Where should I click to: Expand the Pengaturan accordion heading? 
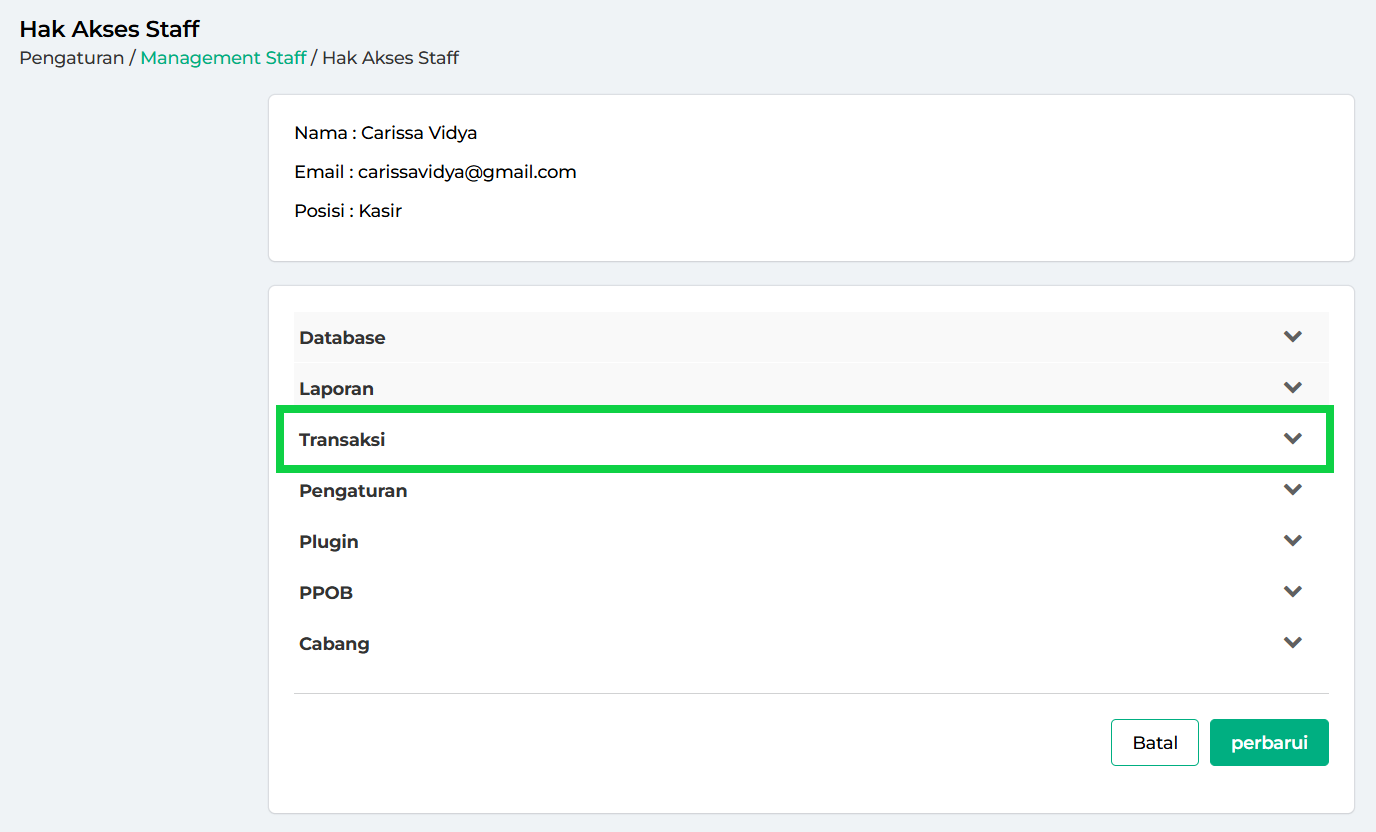click(353, 491)
